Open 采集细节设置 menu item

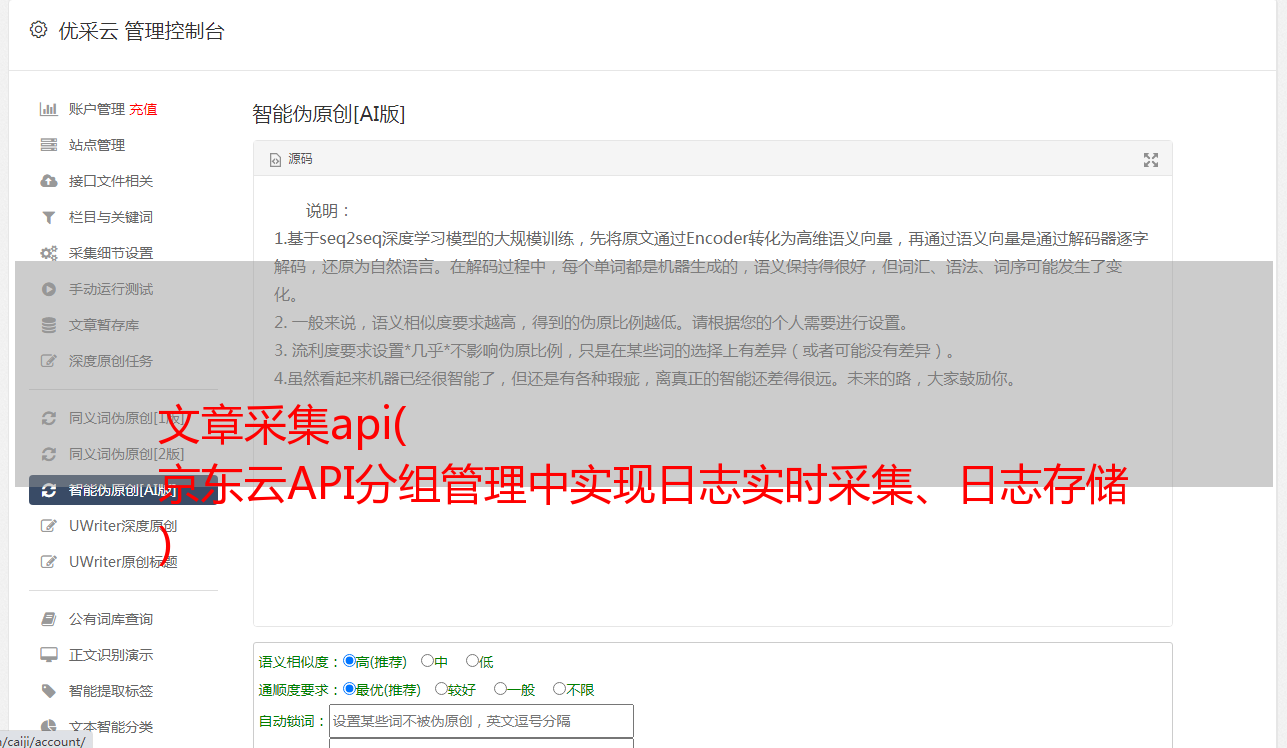(x=111, y=253)
